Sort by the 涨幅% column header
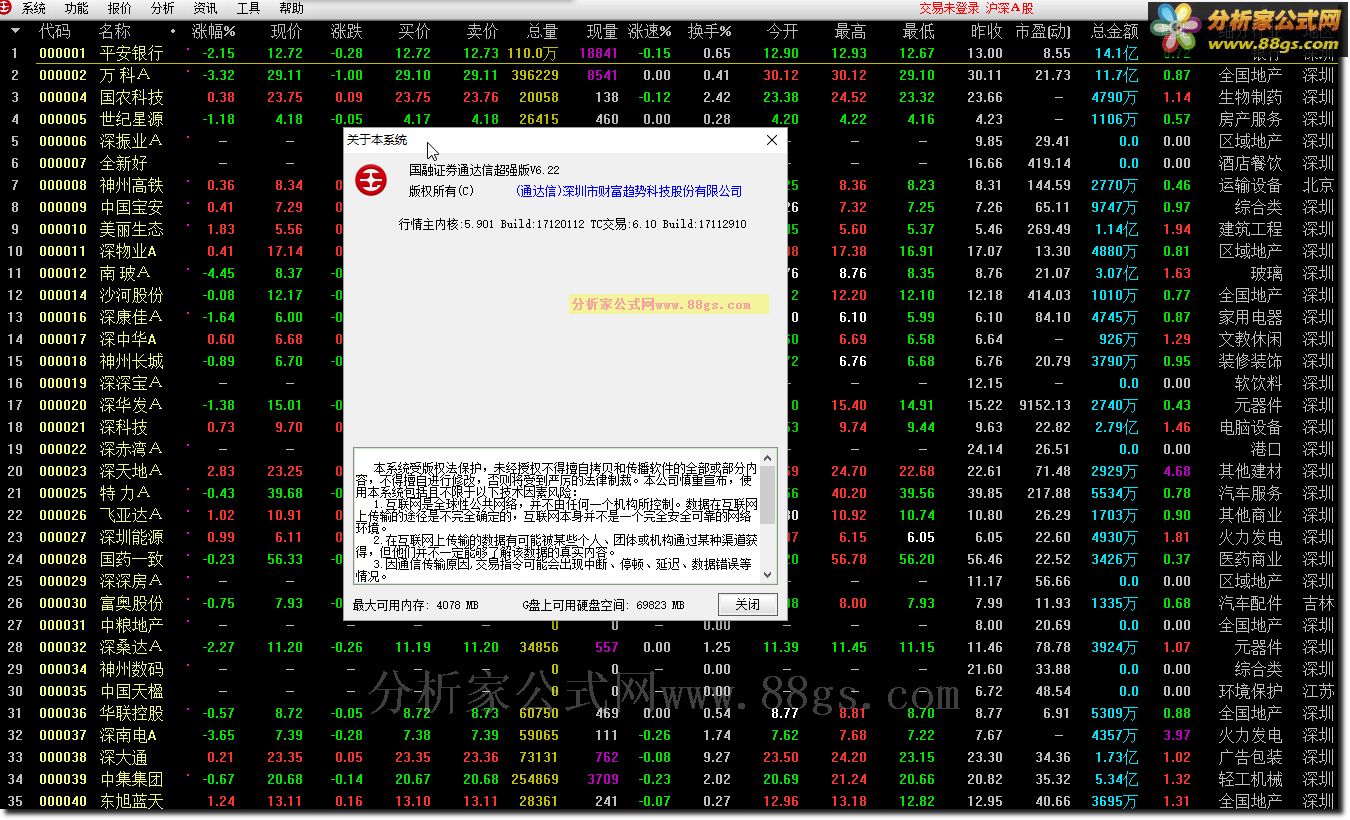Viewport: 1350px width, 820px height. click(x=214, y=32)
